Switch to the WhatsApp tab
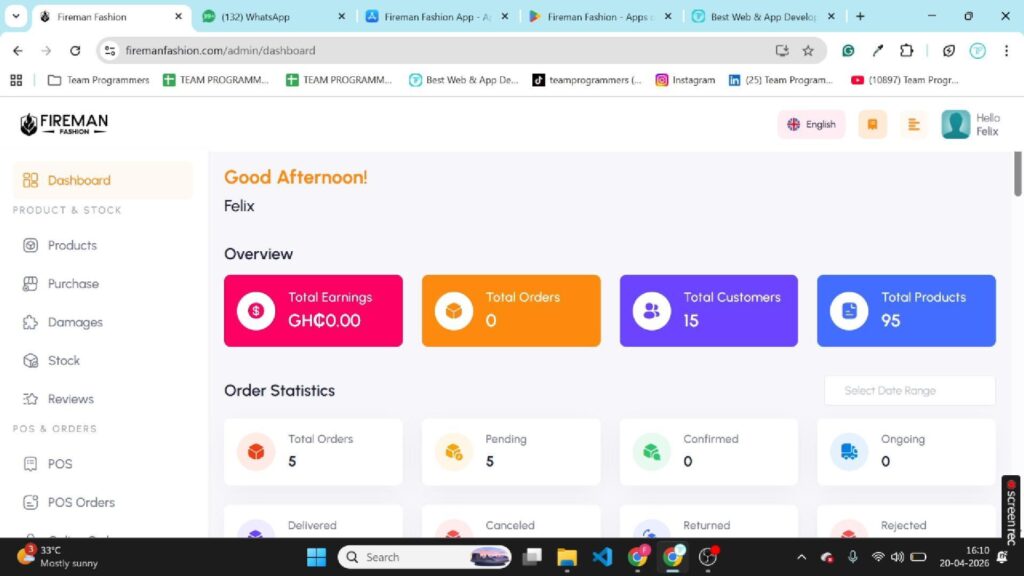 tap(274, 16)
